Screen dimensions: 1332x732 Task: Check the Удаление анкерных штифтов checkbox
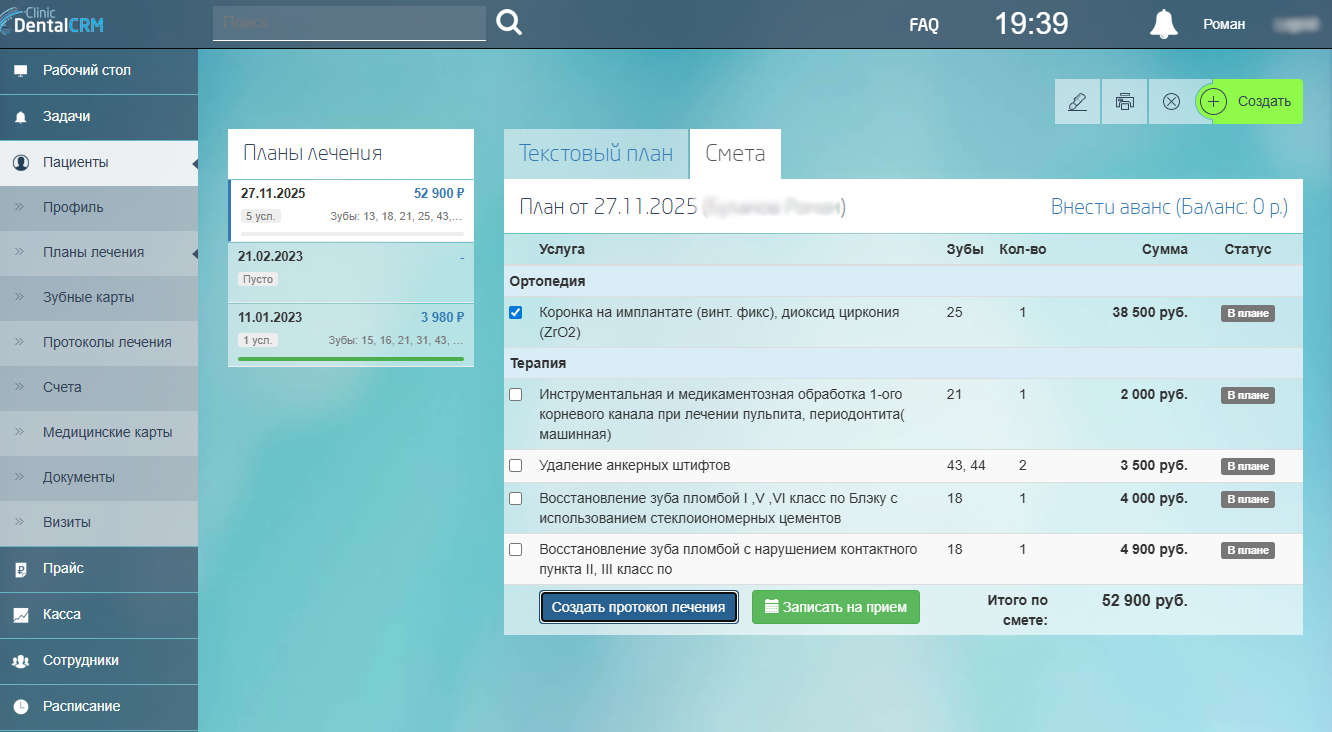tap(516, 465)
